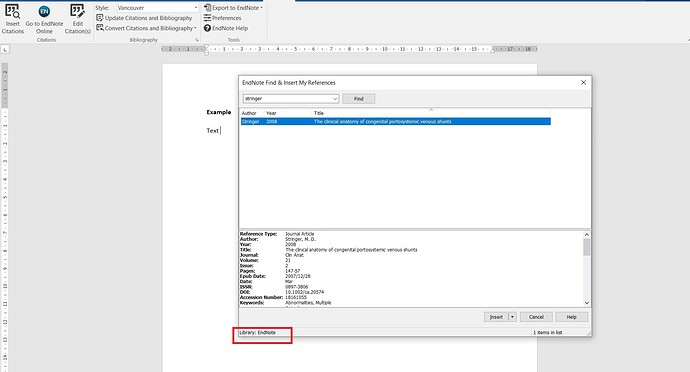
Task: Select the Stringer 2008 reference row
Action: (x=396, y=122)
